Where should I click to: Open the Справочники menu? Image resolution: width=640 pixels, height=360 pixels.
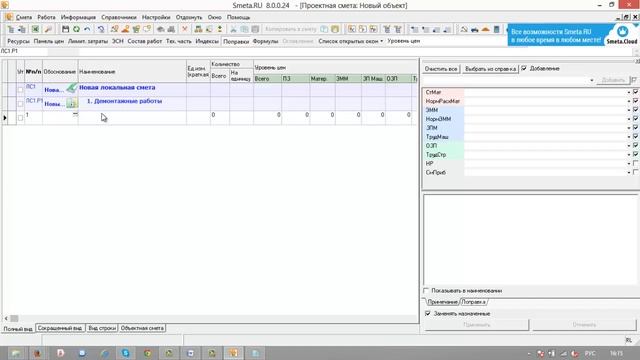(x=119, y=17)
